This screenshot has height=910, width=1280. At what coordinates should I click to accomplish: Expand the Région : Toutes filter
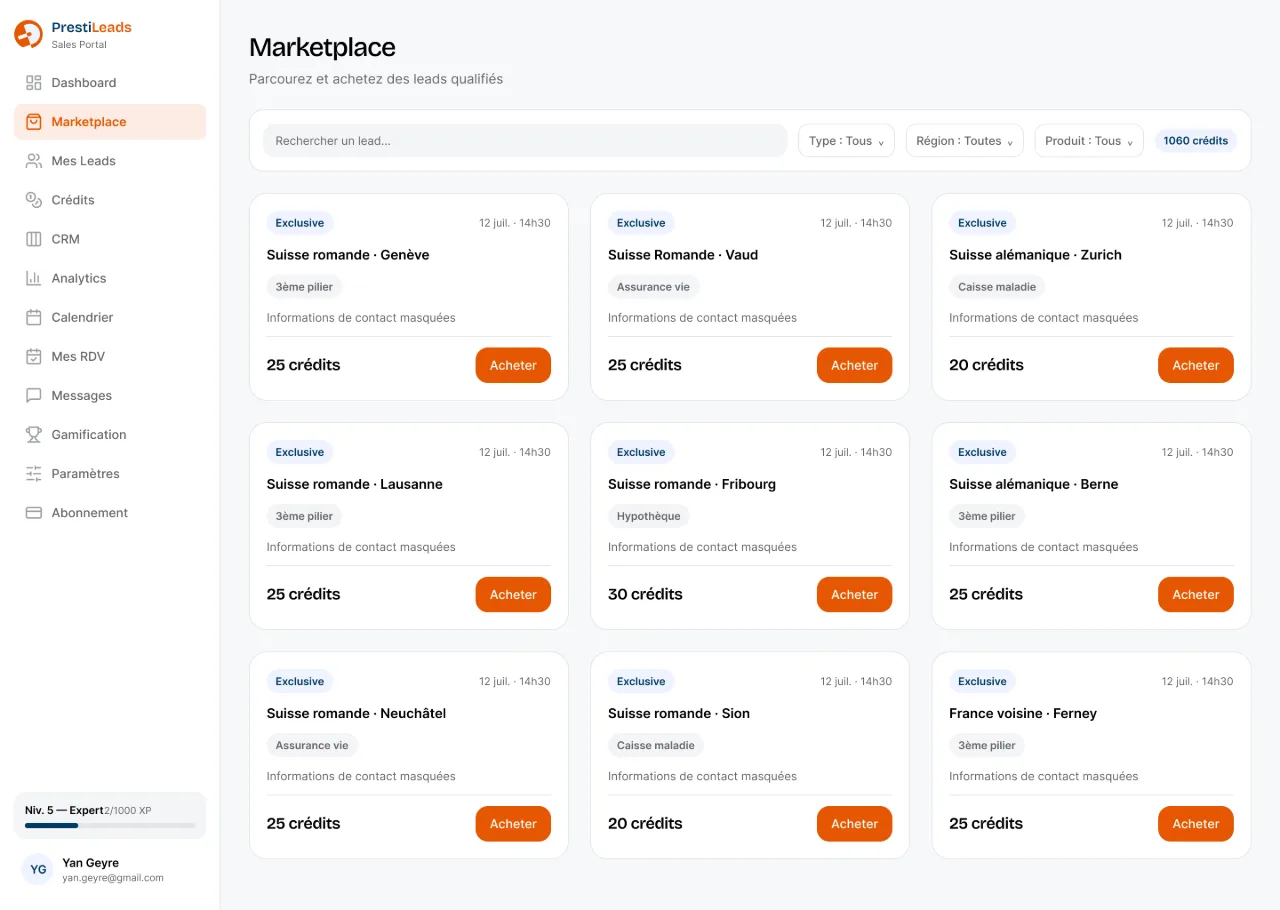[x=964, y=141]
